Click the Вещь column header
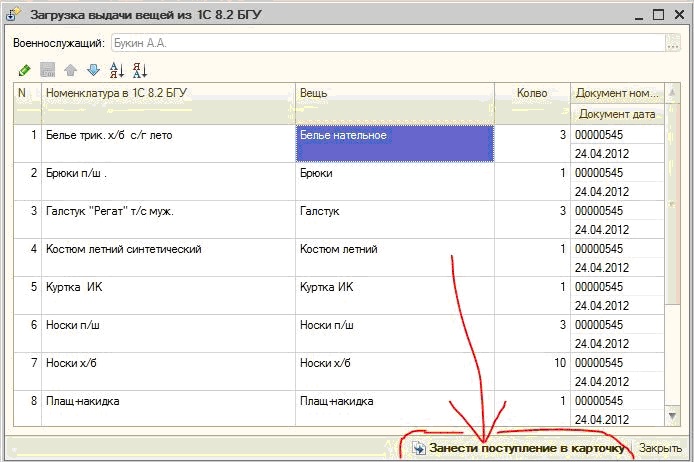This screenshot has width=694, height=462. pyautogui.click(x=394, y=93)
